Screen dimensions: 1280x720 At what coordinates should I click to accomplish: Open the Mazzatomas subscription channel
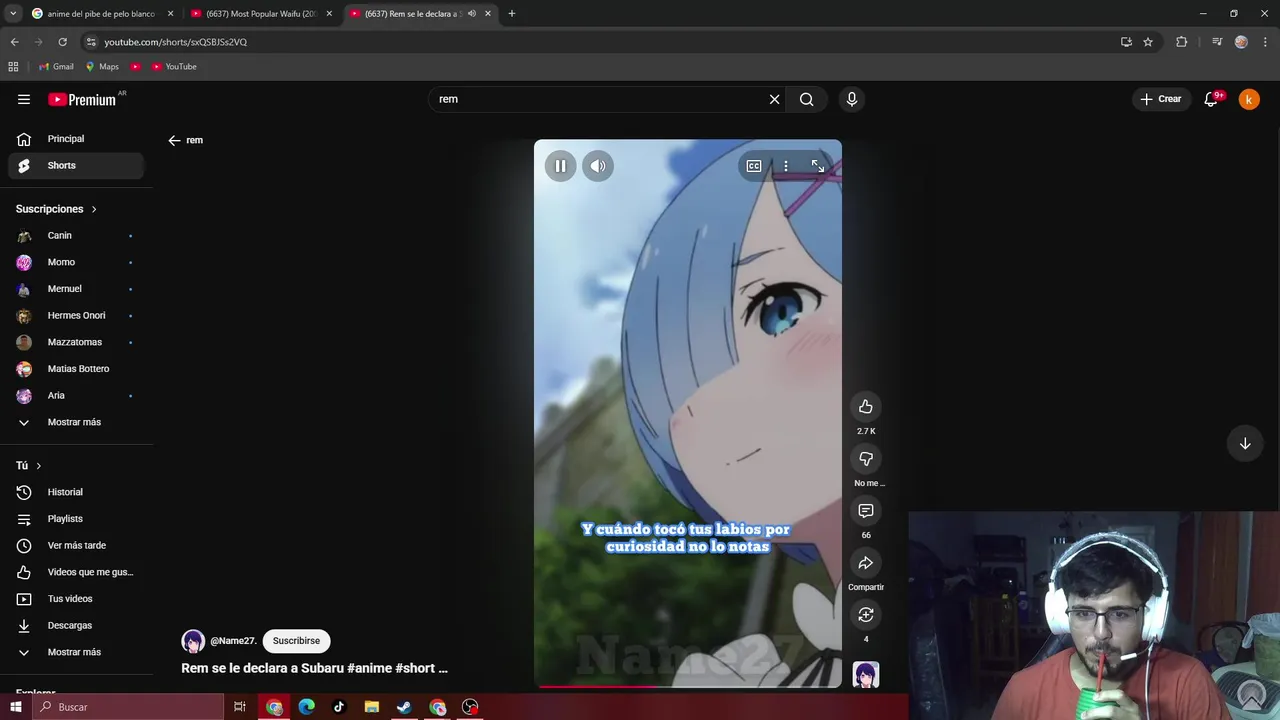(x=76, y=342)
